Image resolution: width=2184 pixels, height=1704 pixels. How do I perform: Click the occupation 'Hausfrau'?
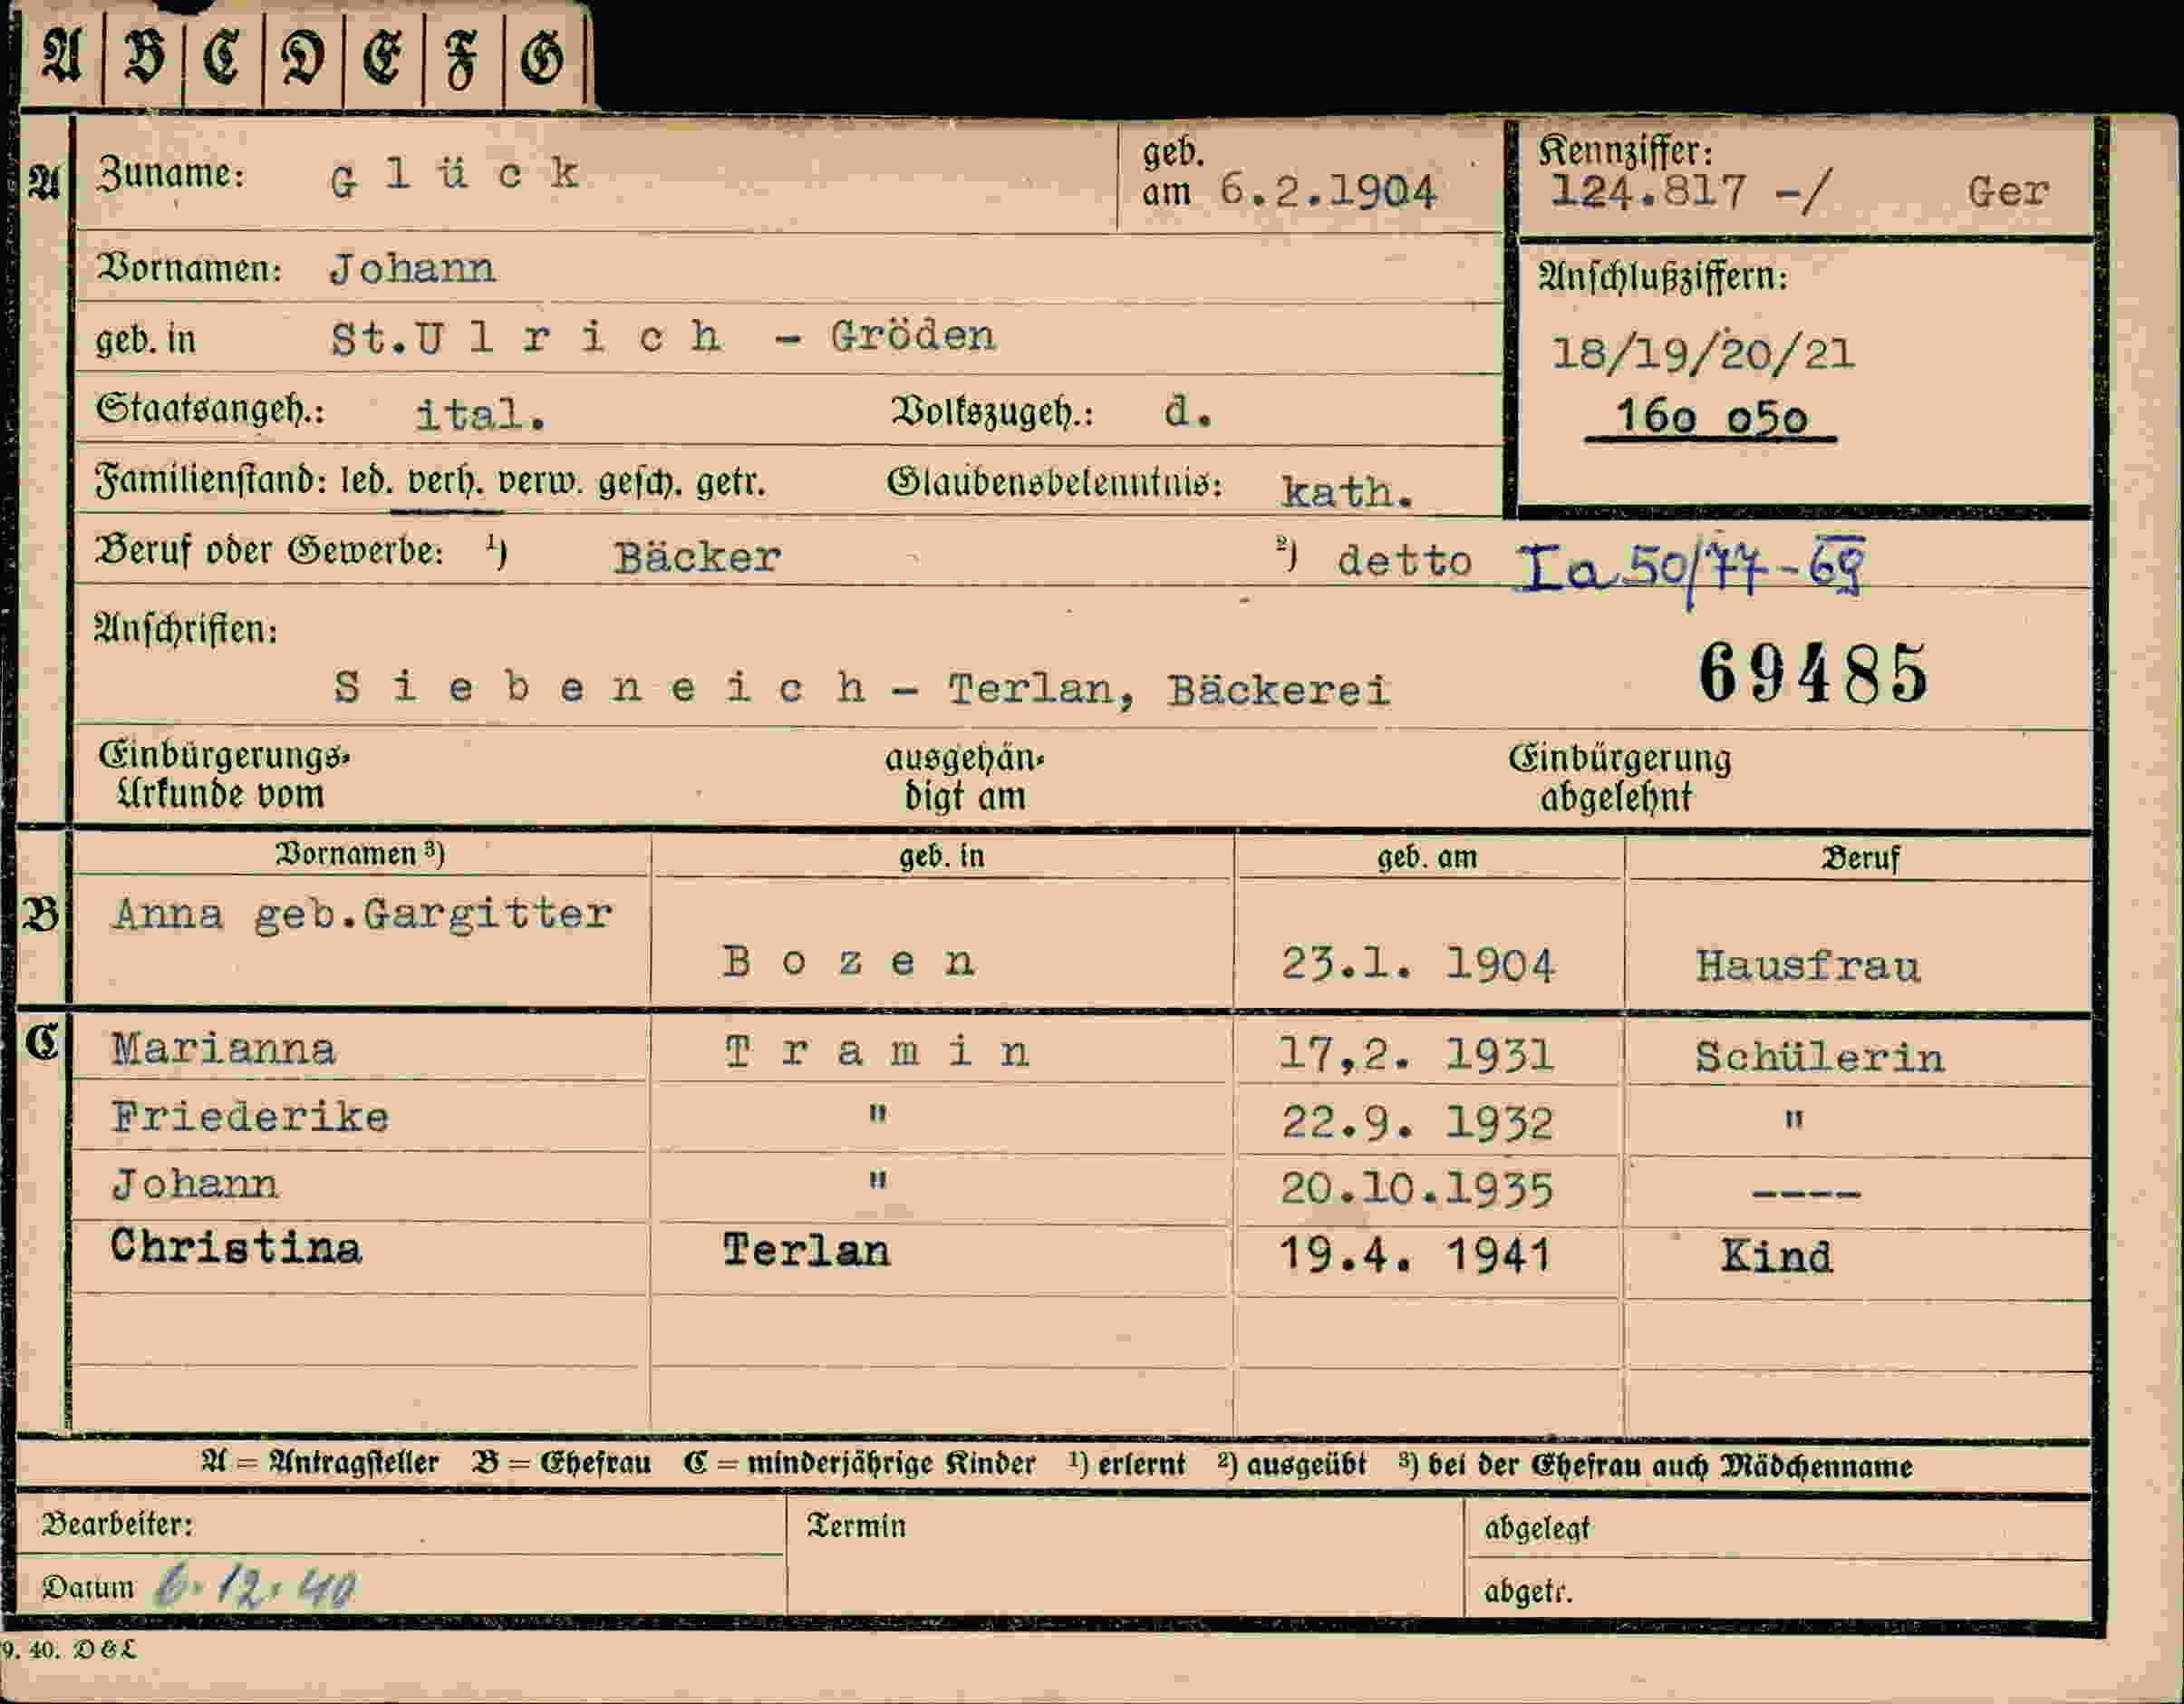coord(1808,966)
